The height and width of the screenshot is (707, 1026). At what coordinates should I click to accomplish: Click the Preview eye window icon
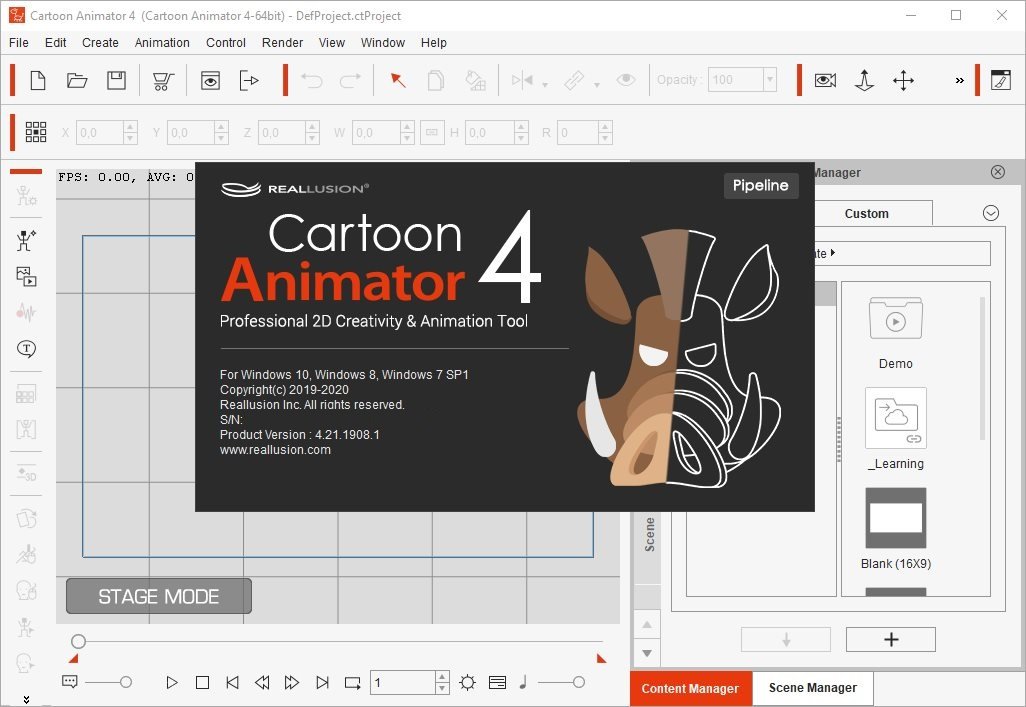(210, 80)
